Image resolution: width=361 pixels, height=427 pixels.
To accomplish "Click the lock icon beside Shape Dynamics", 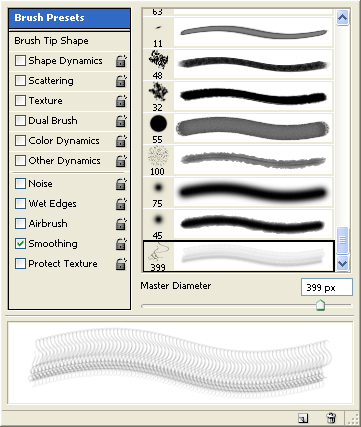I will [121, 61].
